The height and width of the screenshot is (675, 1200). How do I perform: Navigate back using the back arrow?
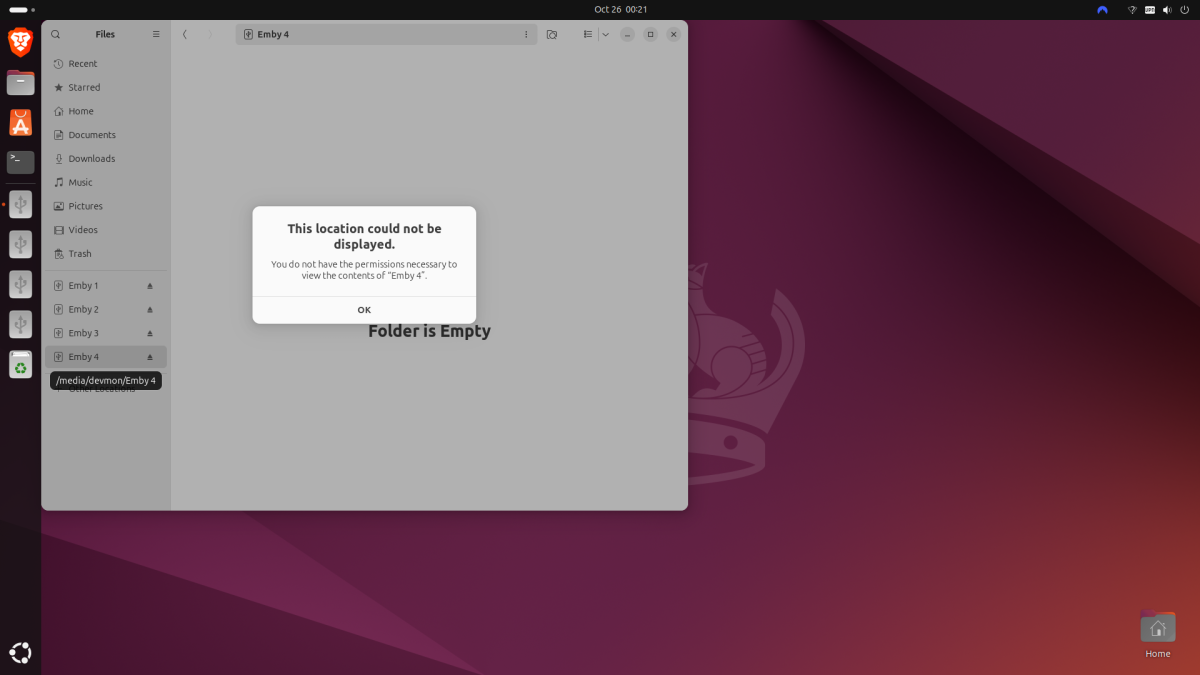pos(185,33)
